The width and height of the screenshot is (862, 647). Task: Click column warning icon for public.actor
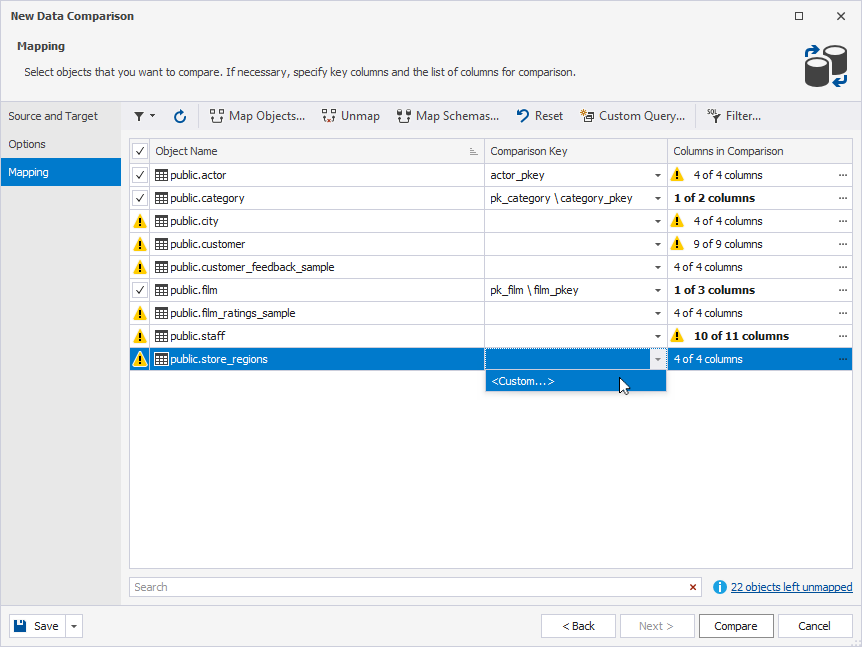point(677,175)
